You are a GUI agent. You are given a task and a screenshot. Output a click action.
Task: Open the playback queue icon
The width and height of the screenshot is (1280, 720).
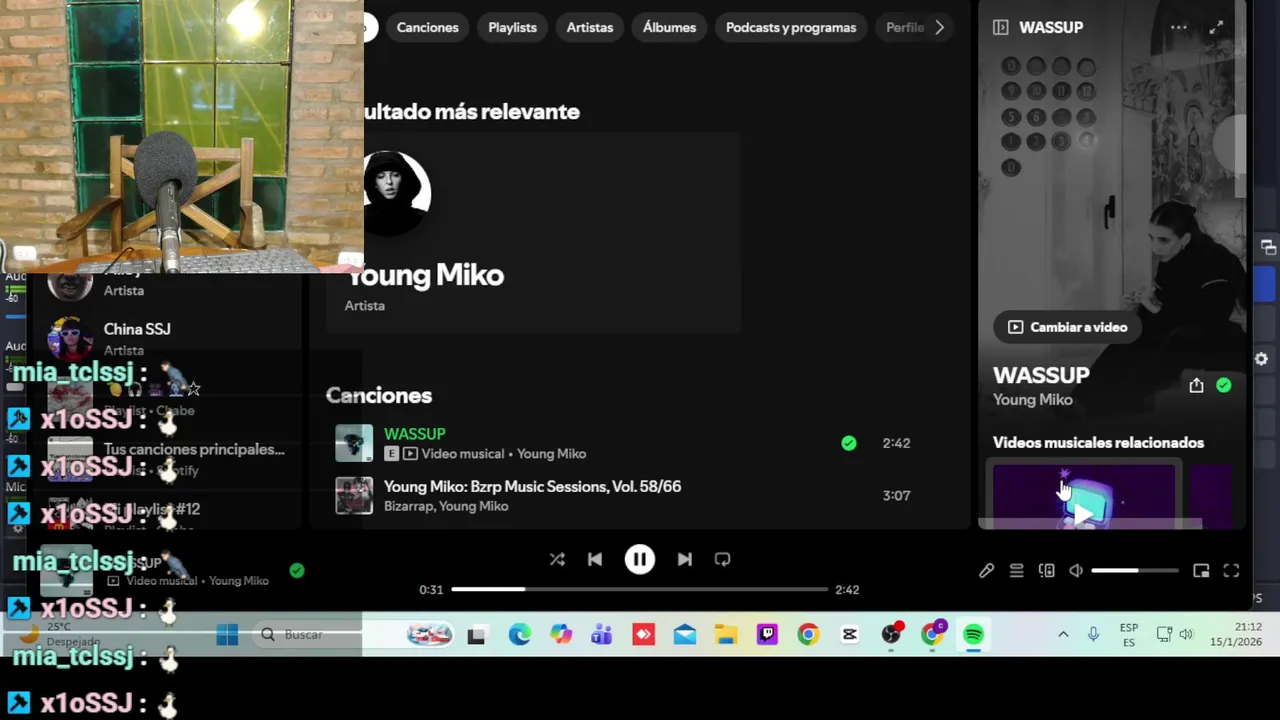(1016, 570)
